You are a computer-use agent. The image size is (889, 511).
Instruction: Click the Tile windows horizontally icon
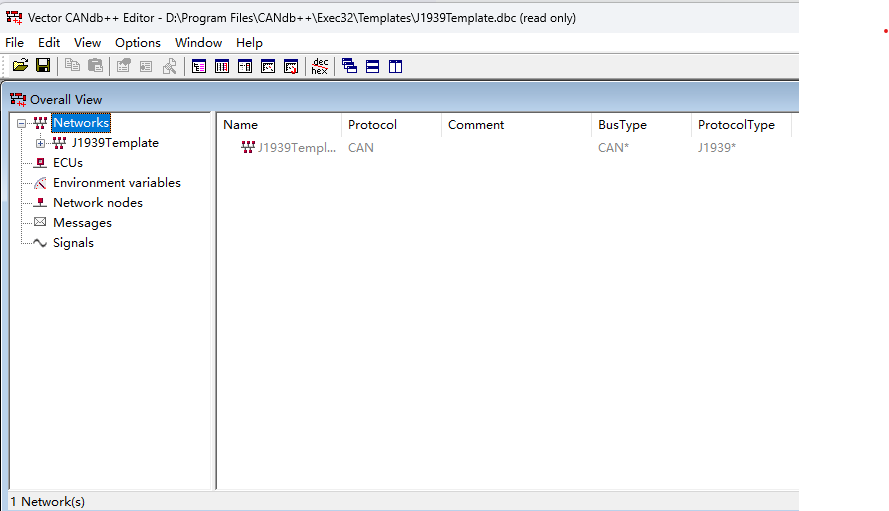pyautogui.click(x=372, y=66)
